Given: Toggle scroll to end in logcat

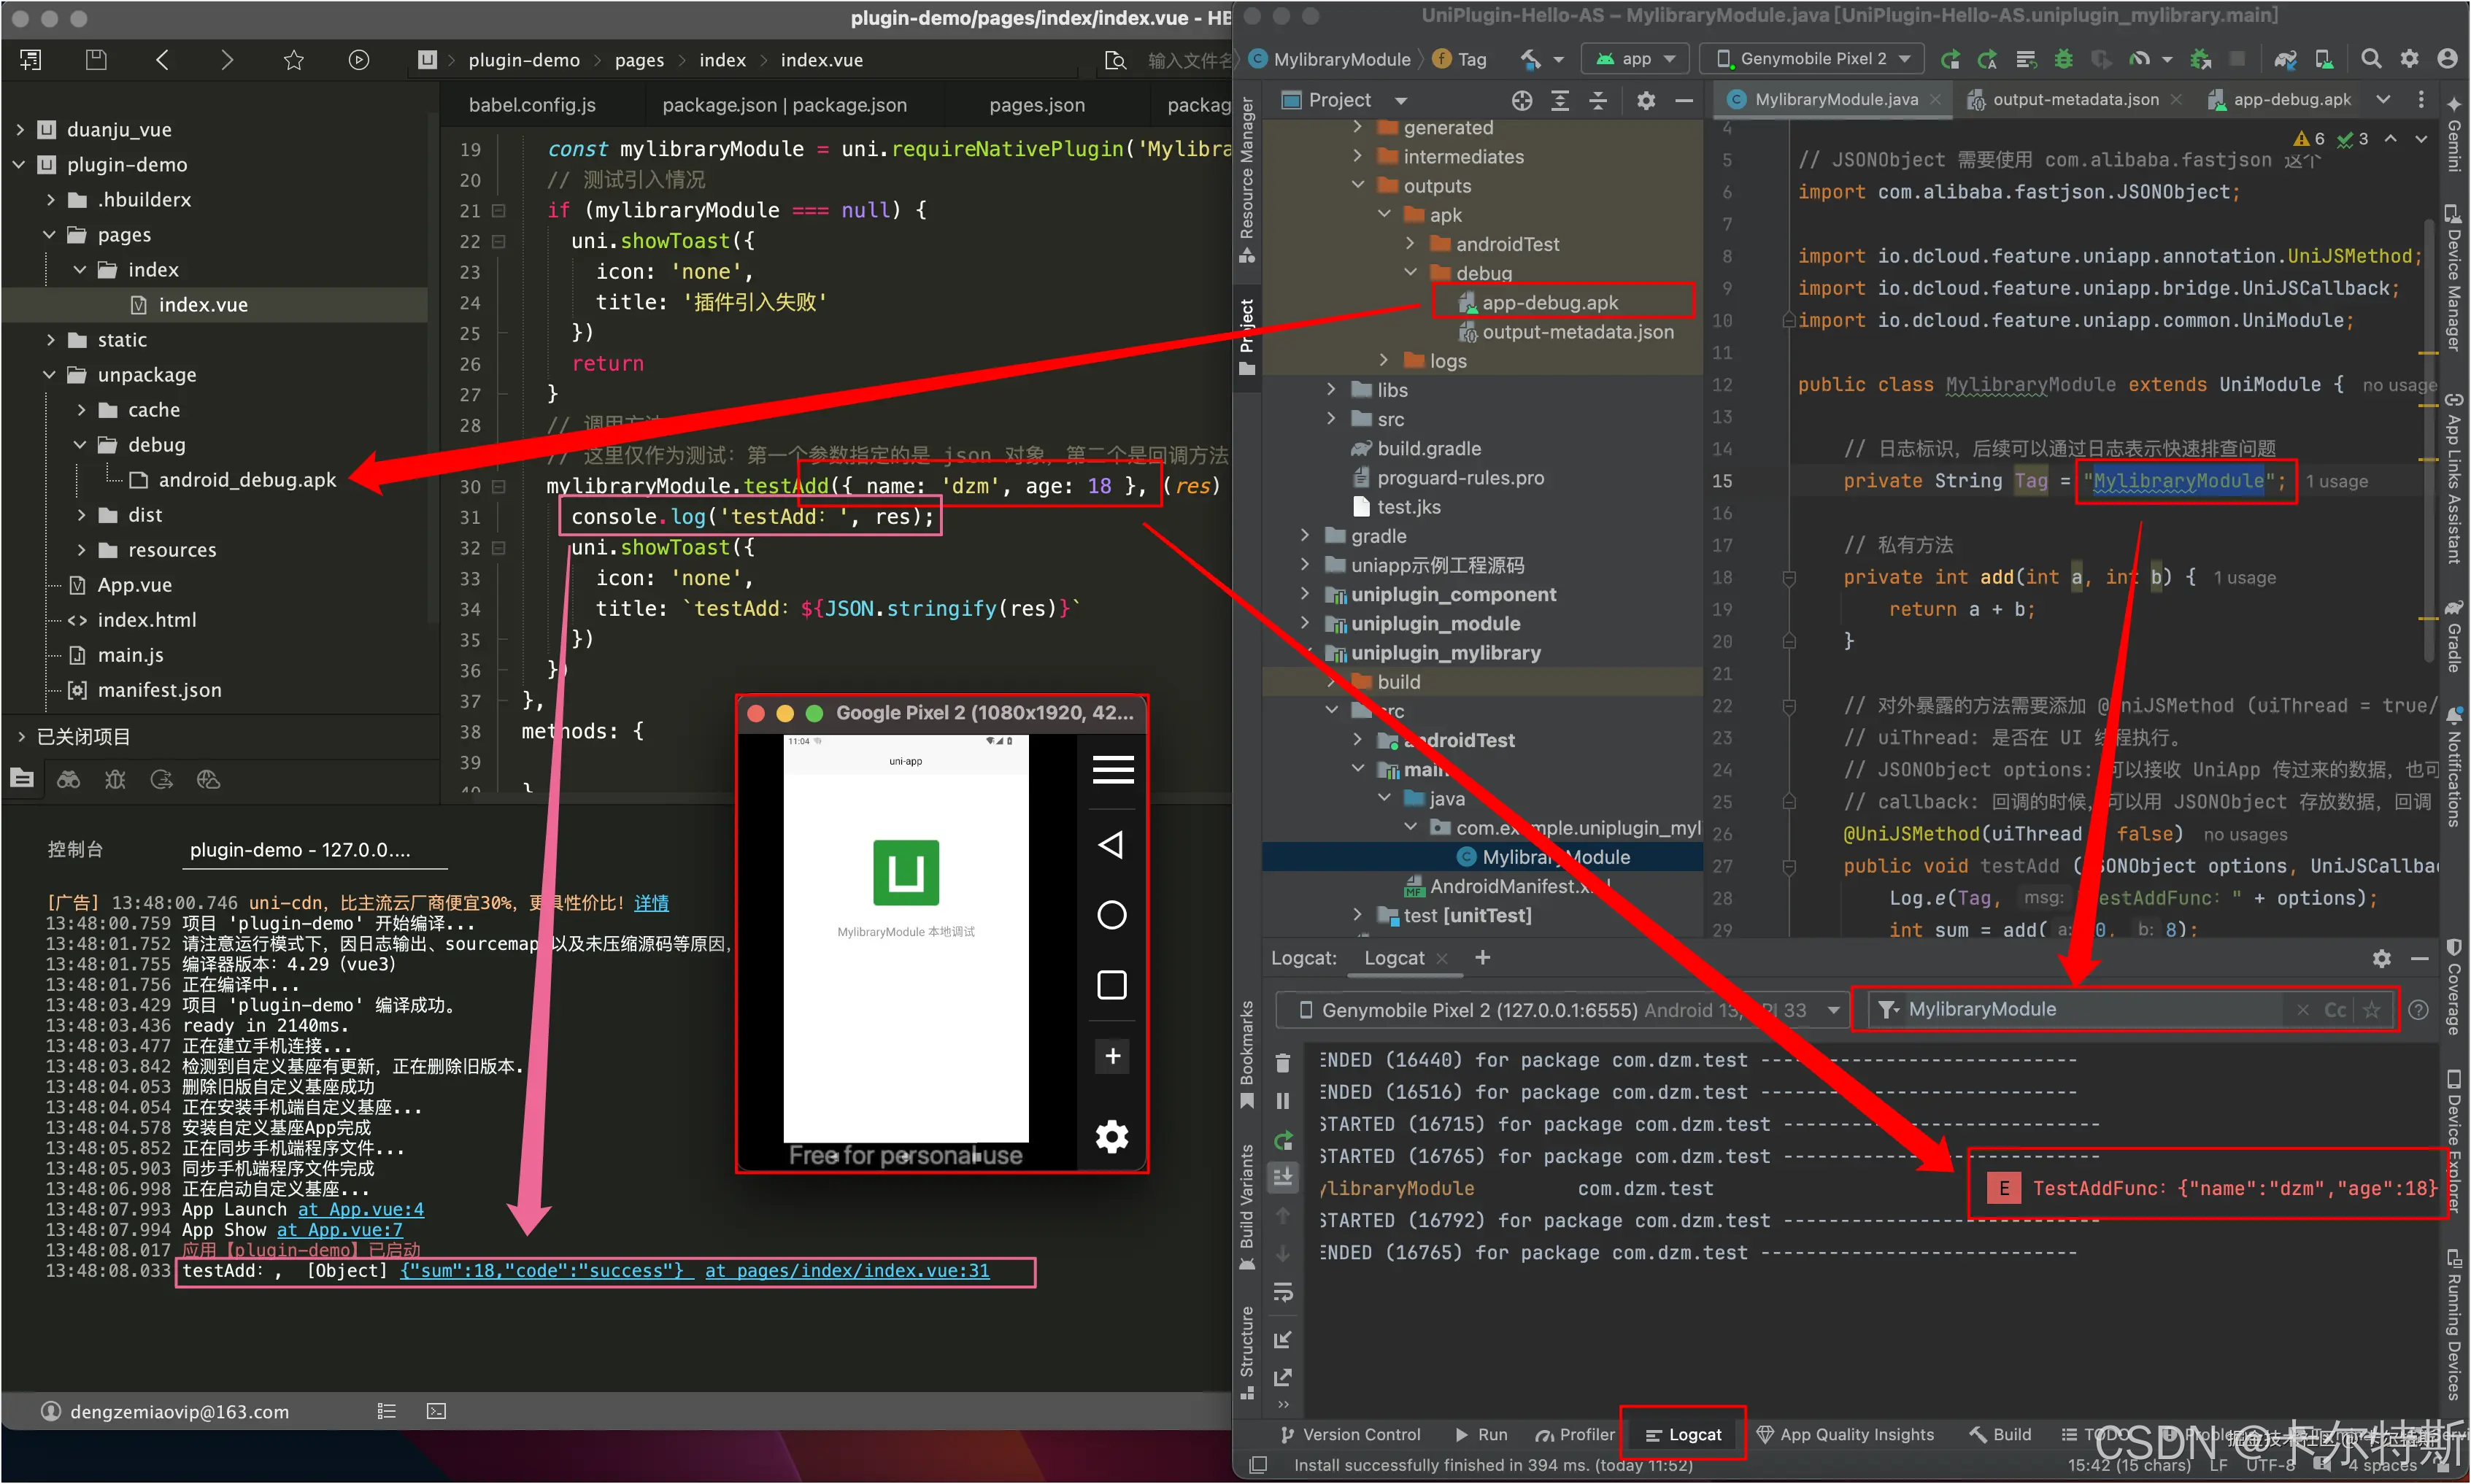Looking at the screenshot, I should coord(1282,1177).
